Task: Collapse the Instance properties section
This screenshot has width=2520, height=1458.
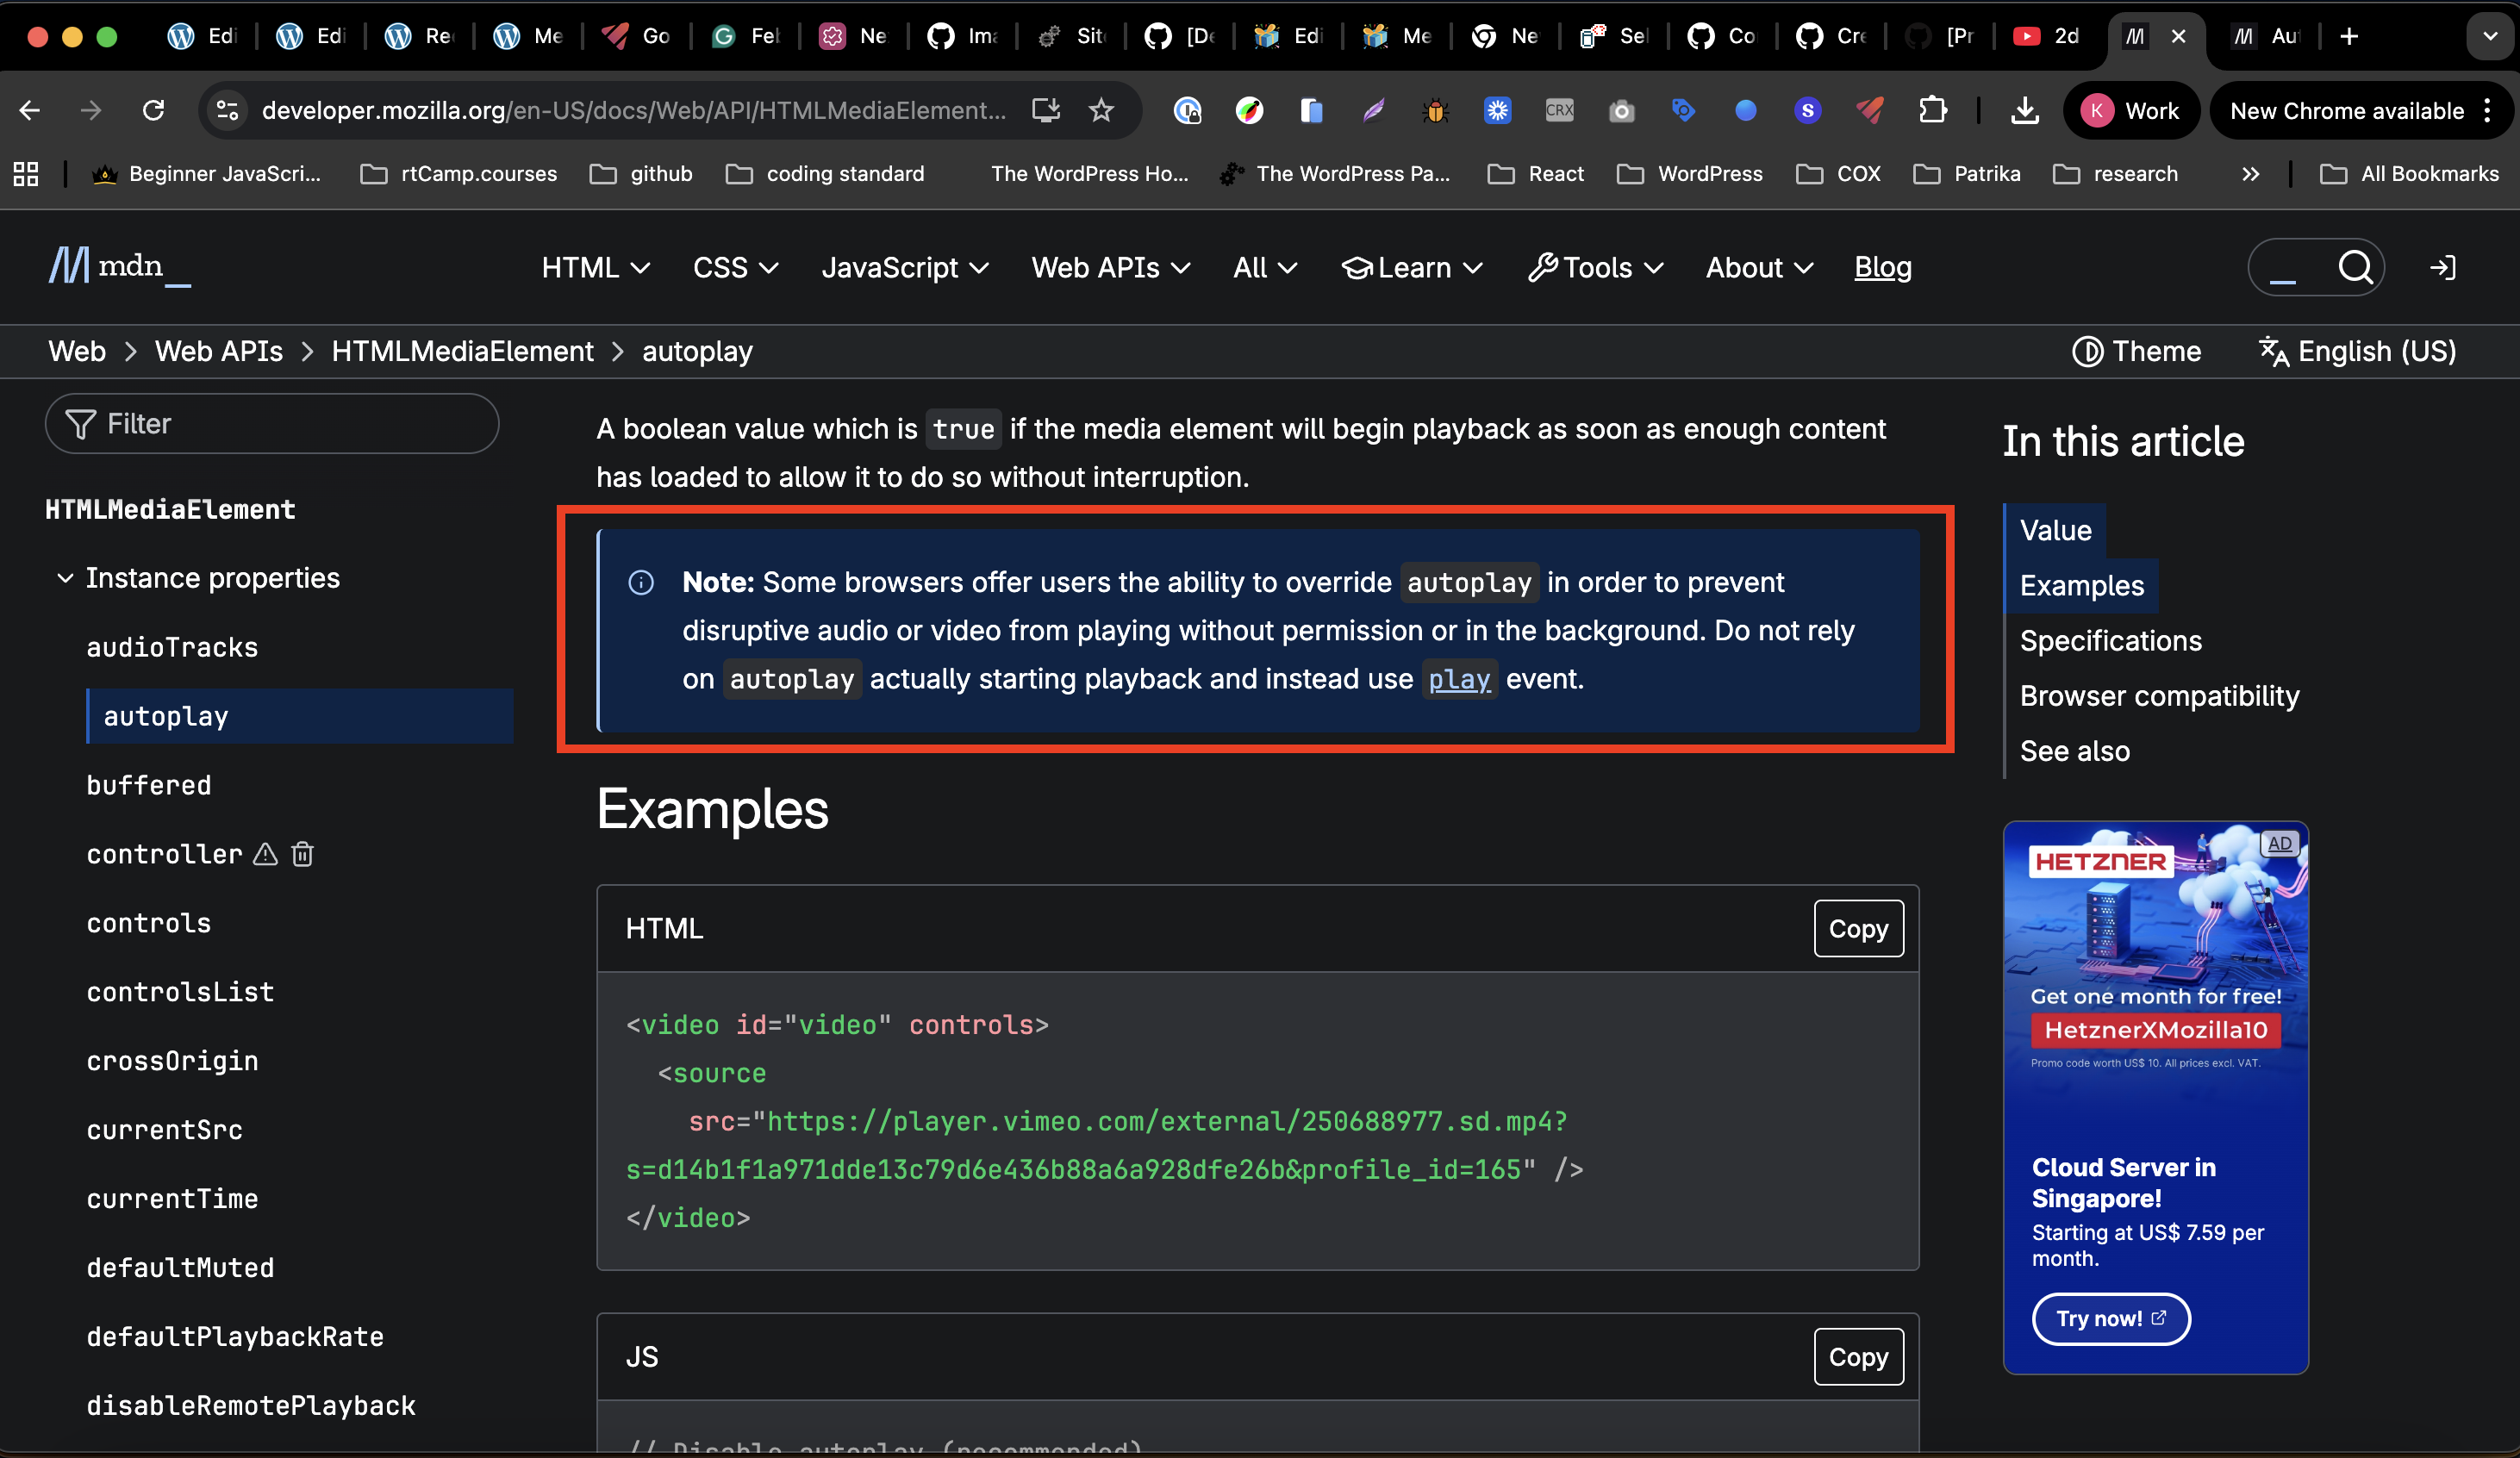Action: pyautogui.click(x=65, y=578)
